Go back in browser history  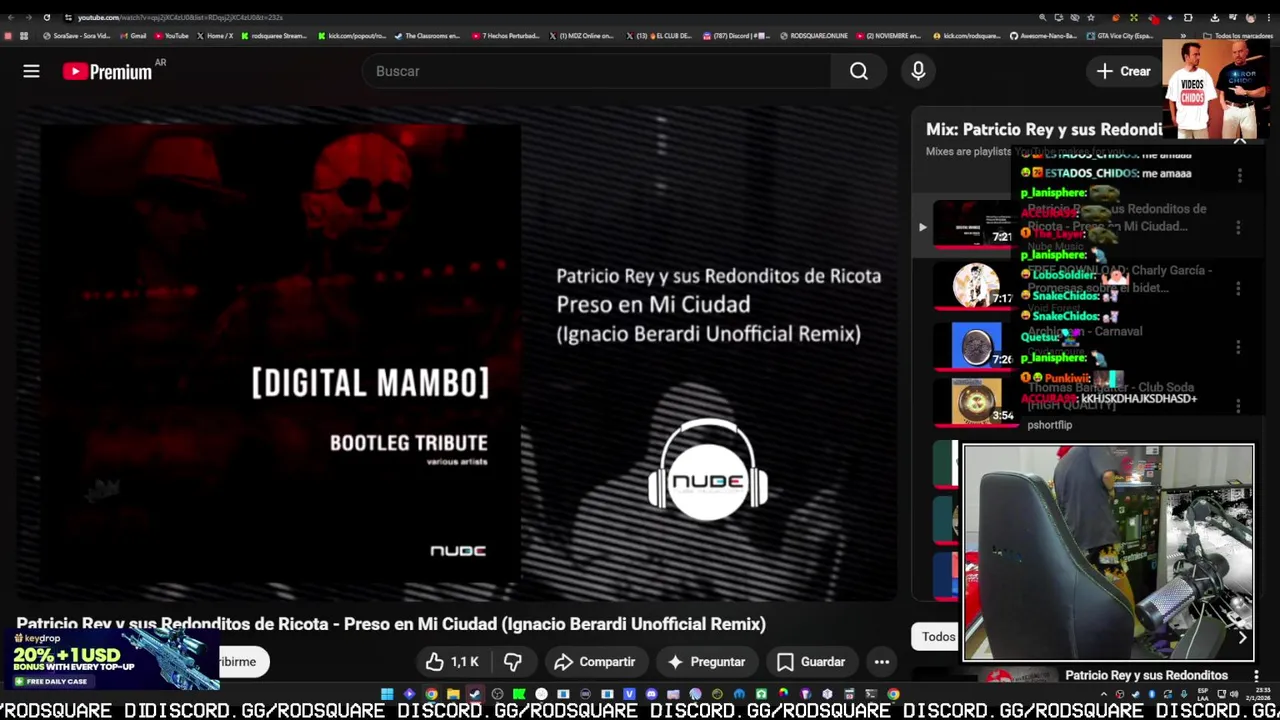pos(9,17)
